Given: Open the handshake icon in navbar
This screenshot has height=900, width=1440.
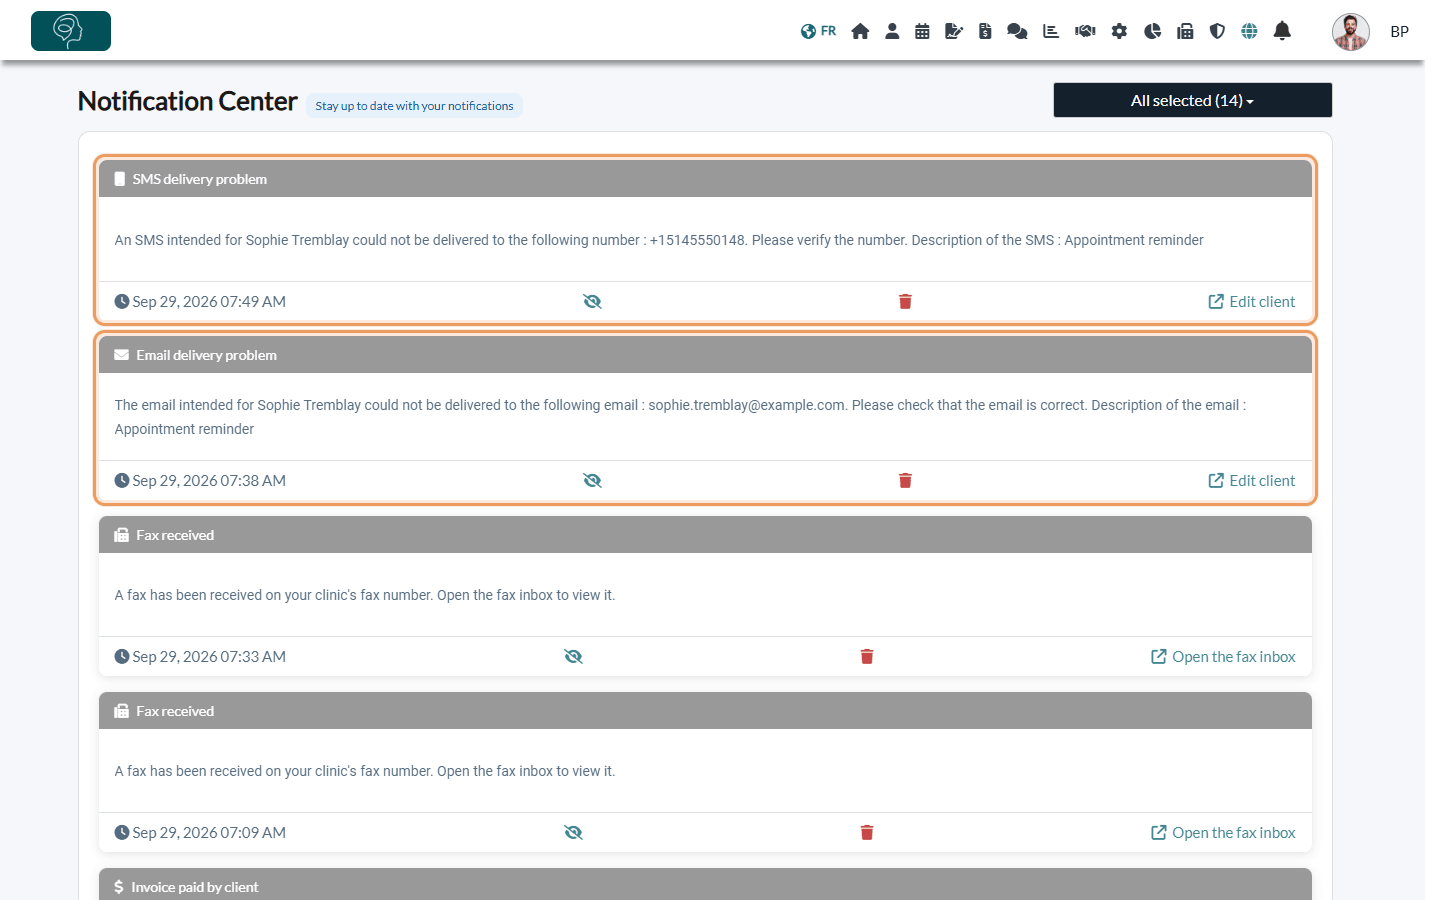Looking at the screenshot, I should (x=1085, y=31).
